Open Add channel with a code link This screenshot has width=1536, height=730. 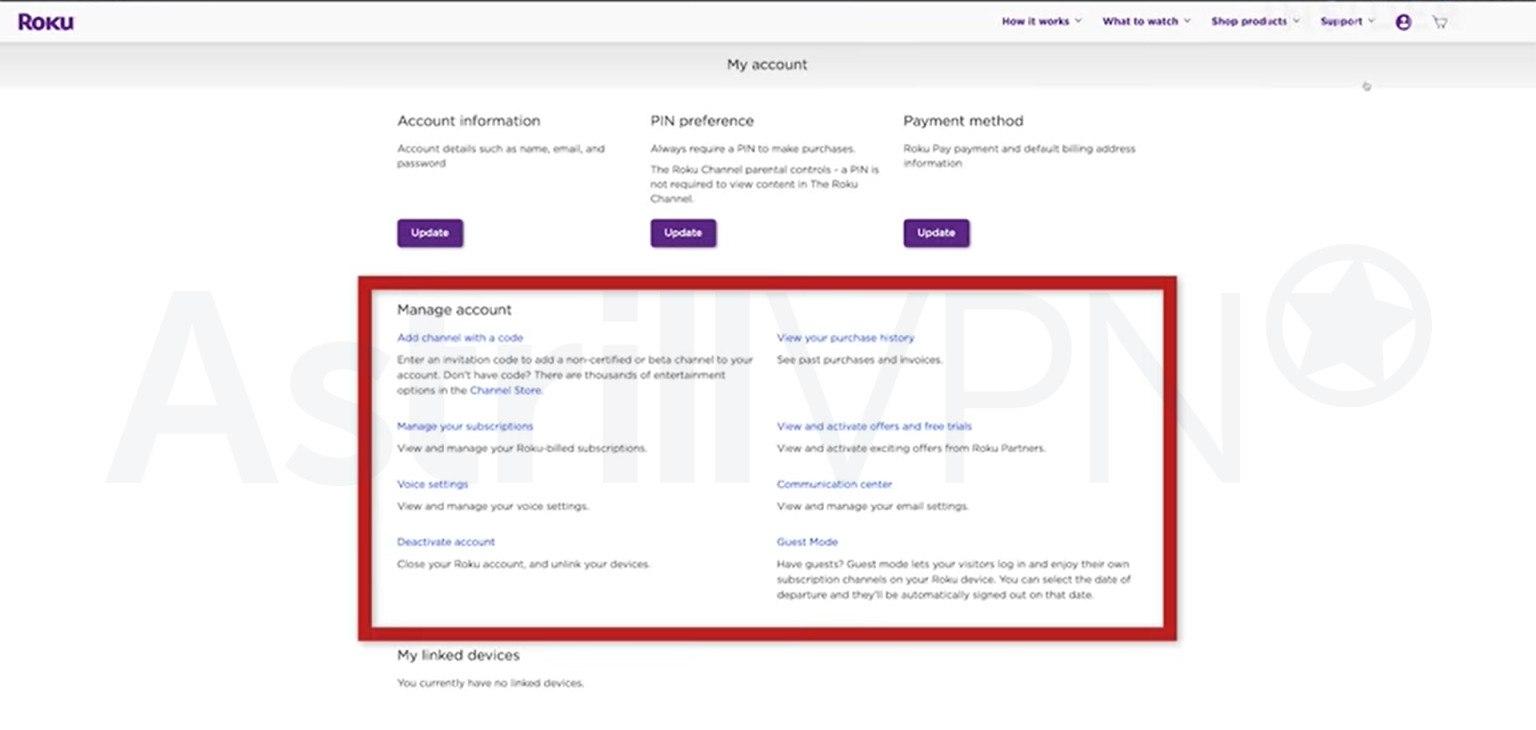coord(460,338)
